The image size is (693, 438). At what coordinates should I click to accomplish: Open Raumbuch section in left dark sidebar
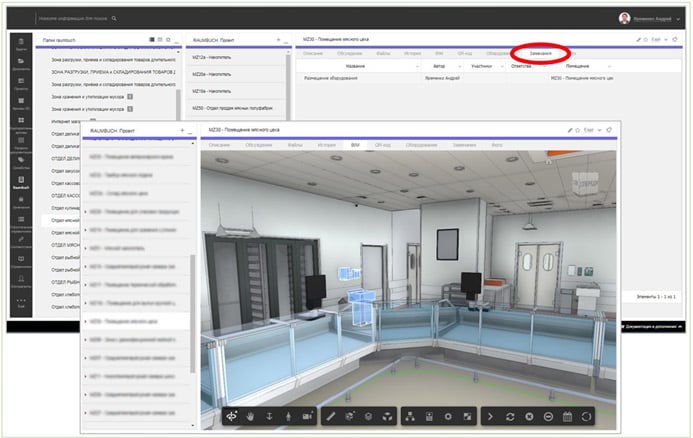[x=21, y=182]
